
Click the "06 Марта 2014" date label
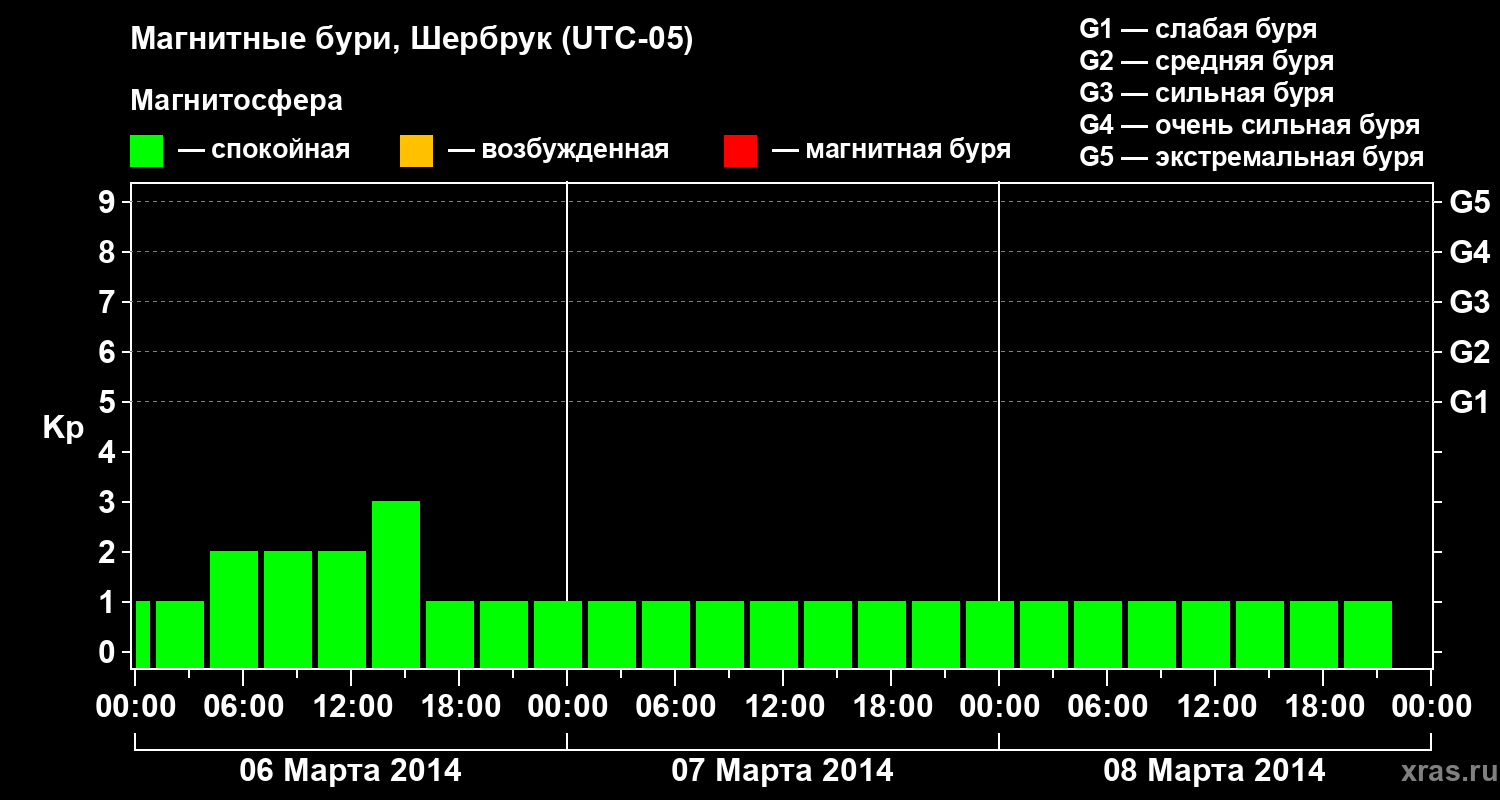coord(351,771)
